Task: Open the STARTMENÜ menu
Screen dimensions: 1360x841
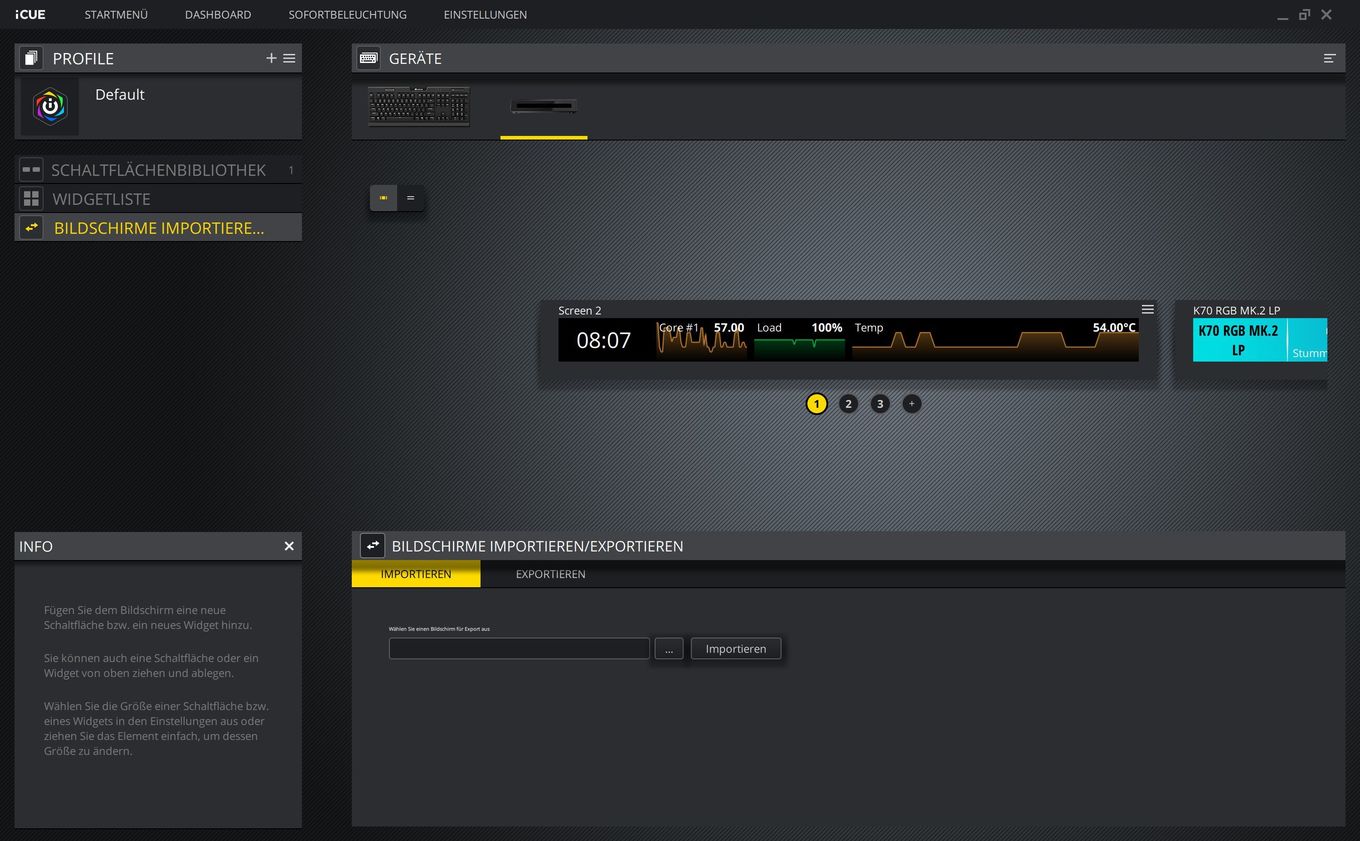Action: click(x=116, y=14)
